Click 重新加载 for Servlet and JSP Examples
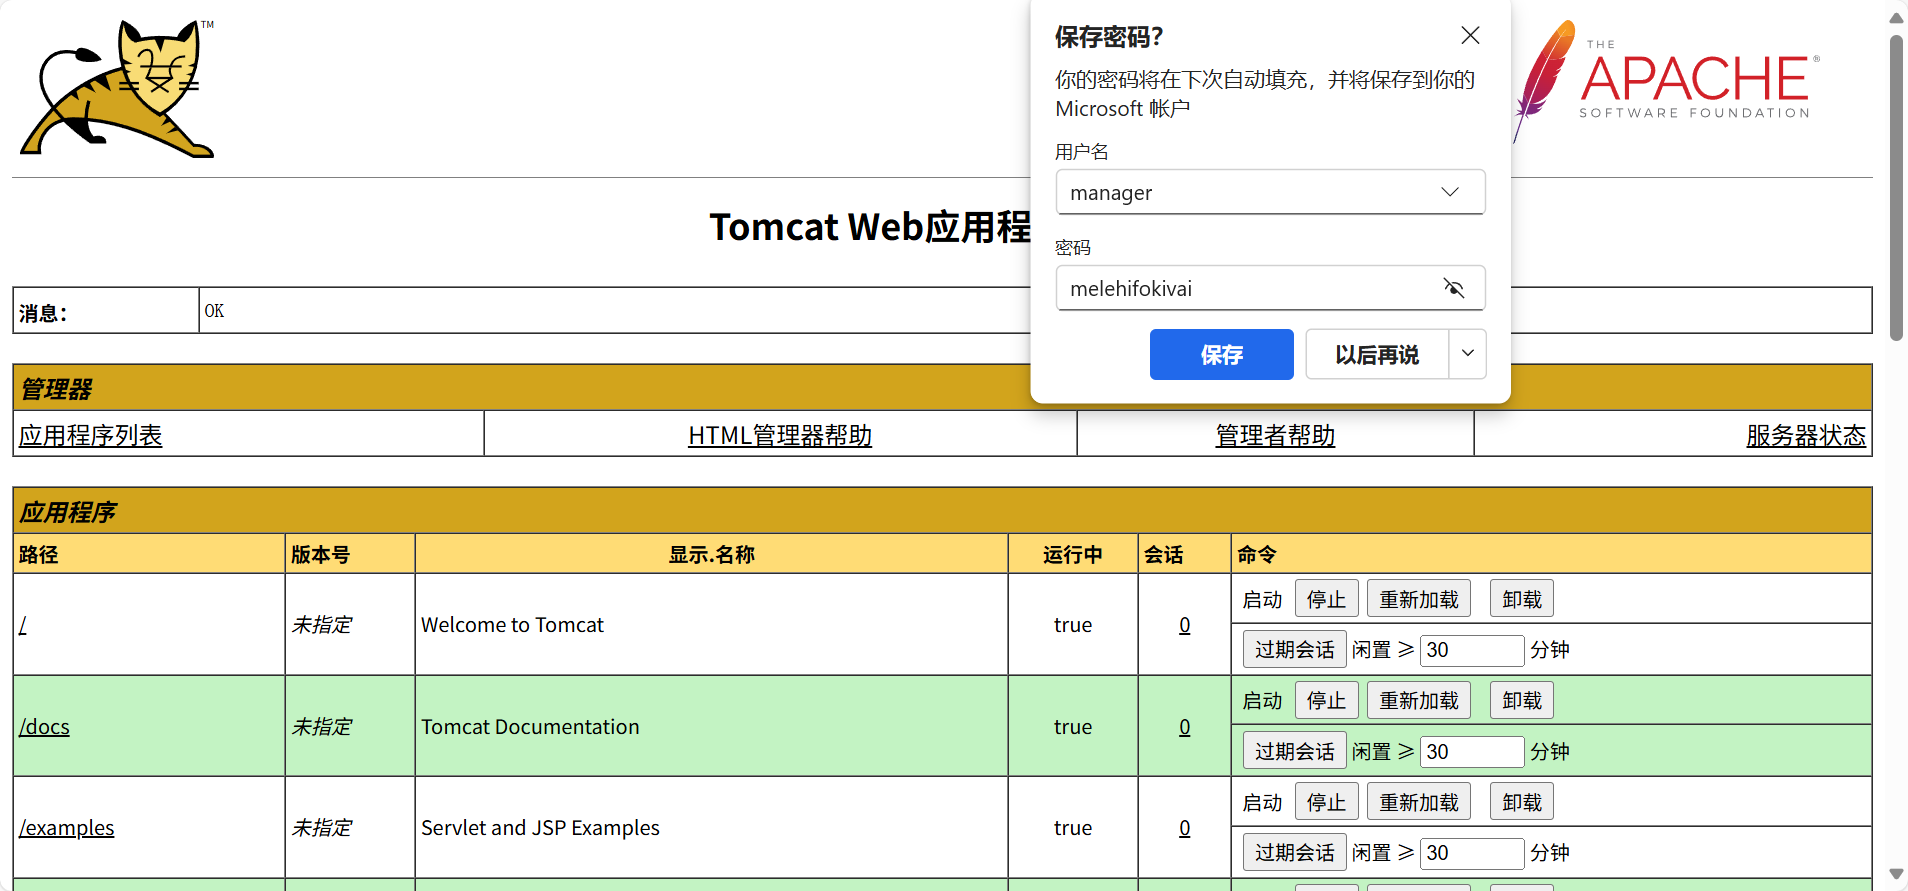1908x891 pixels. pyautogui.click(x=1419, y=802)
